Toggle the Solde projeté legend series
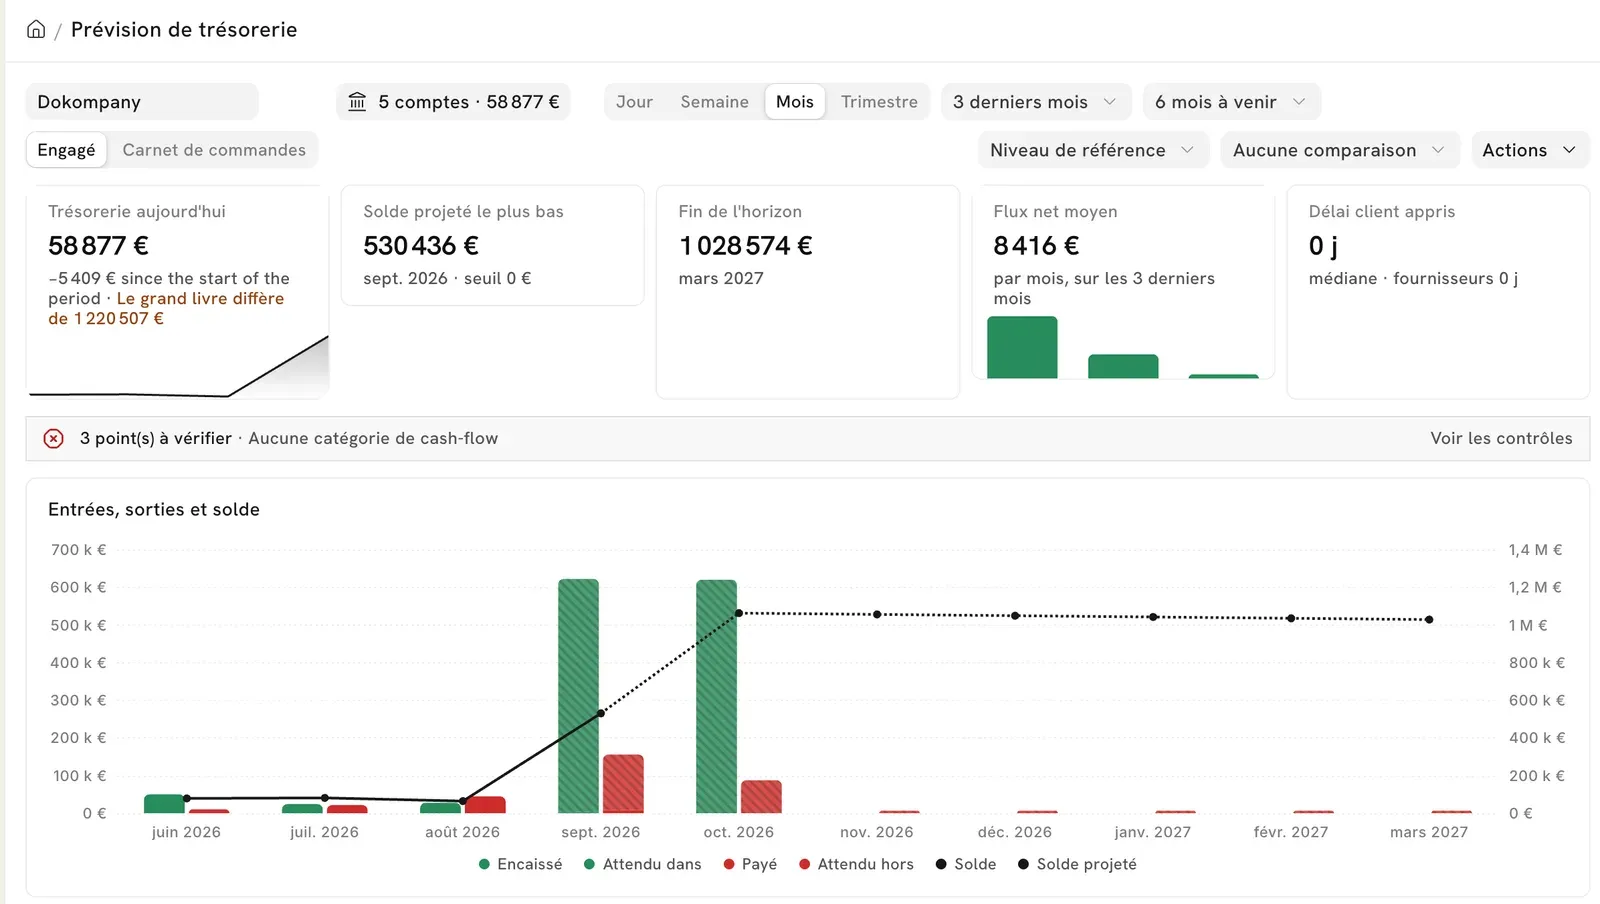Viewport: 1600px width, 904px height. click(1077, 864)
